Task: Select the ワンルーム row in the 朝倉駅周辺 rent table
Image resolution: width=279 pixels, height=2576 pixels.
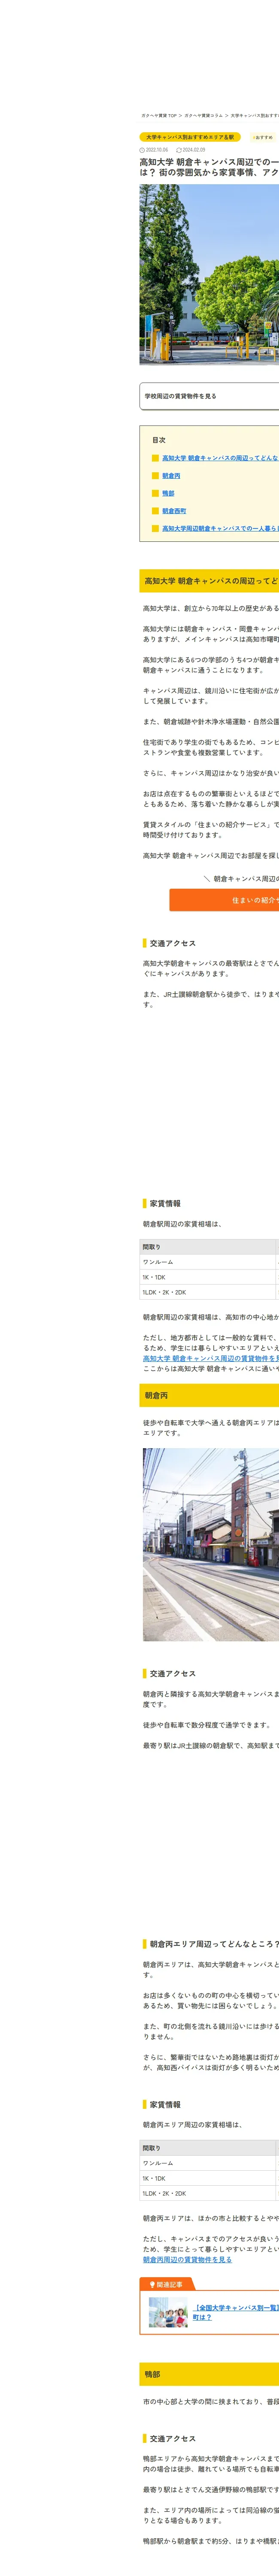Action: pos(209,1262)
